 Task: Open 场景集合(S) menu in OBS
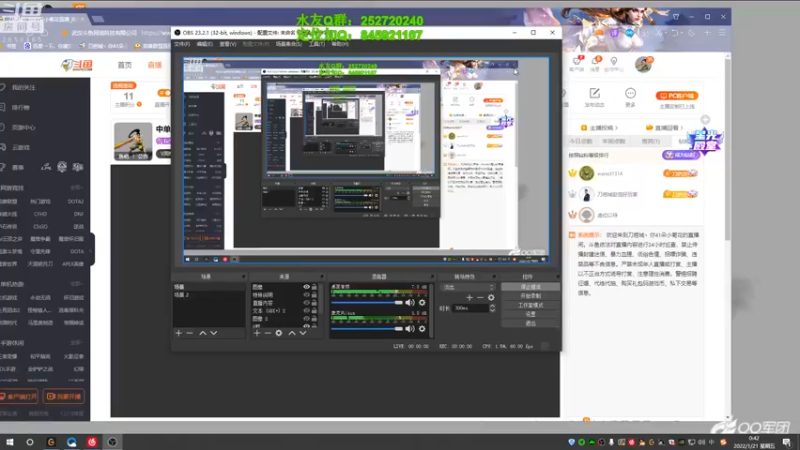point(289,44)
